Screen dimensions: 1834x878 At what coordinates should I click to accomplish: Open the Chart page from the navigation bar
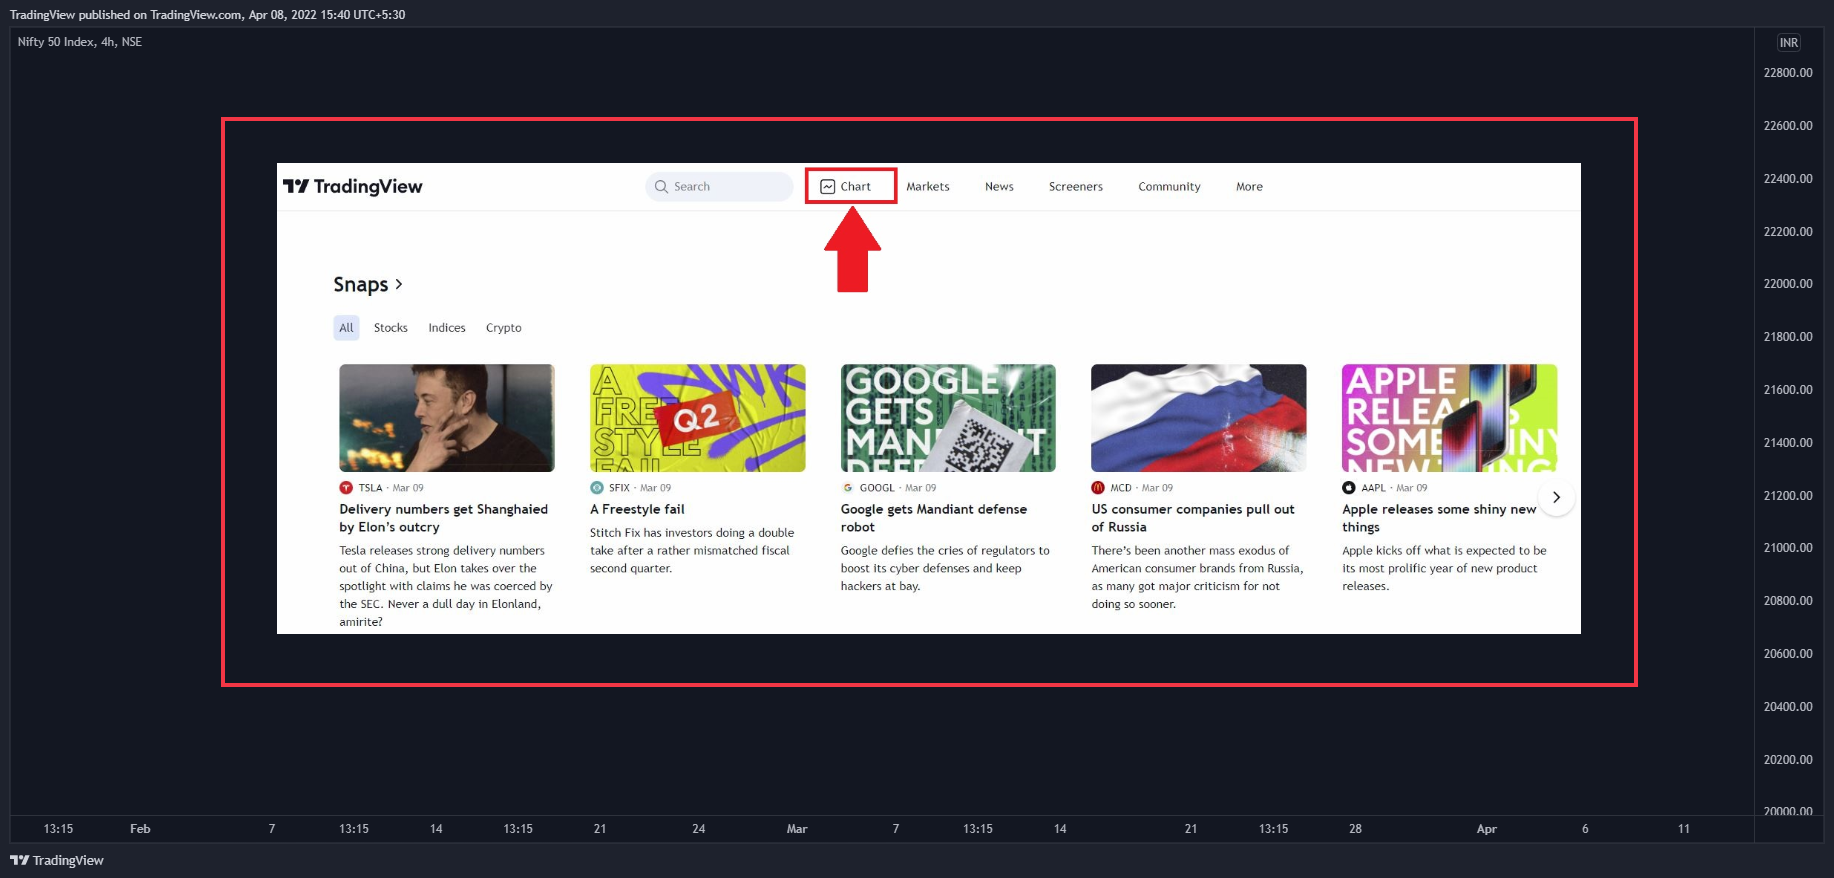point(846,187)
